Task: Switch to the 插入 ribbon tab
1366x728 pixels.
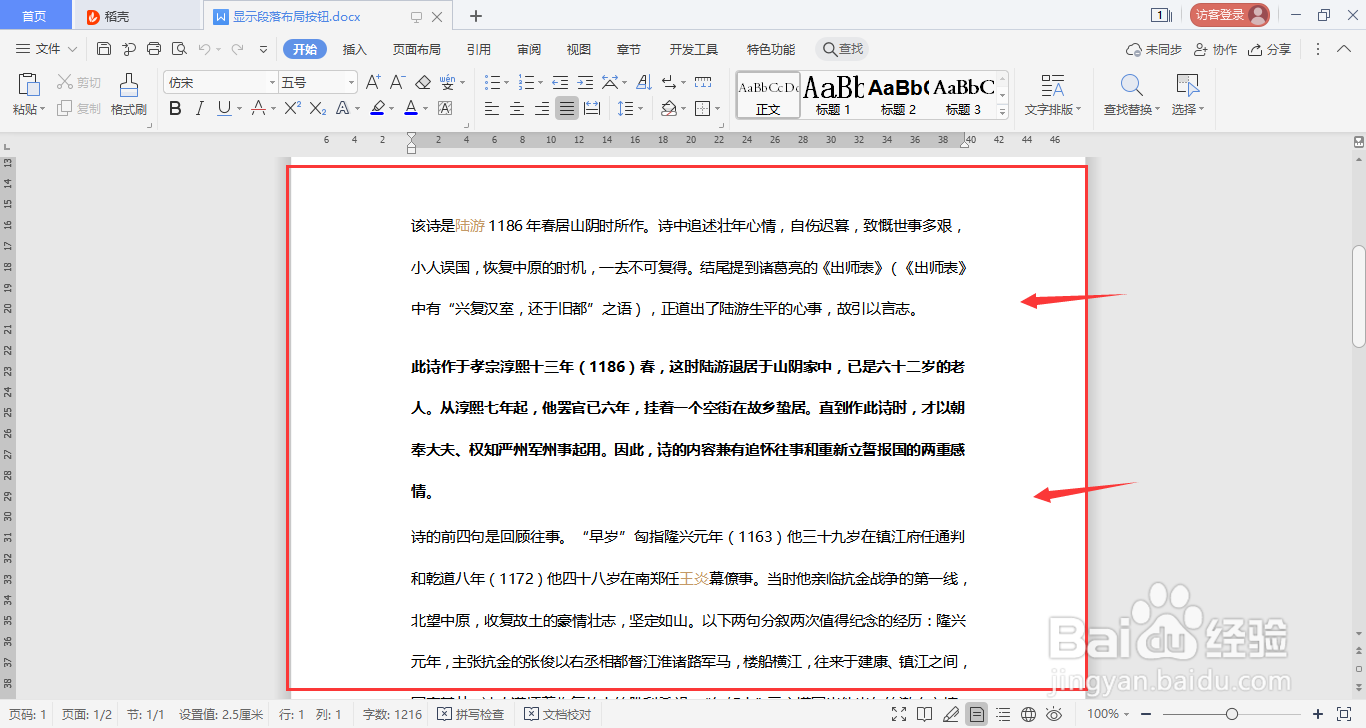Action: coord(354,48)
